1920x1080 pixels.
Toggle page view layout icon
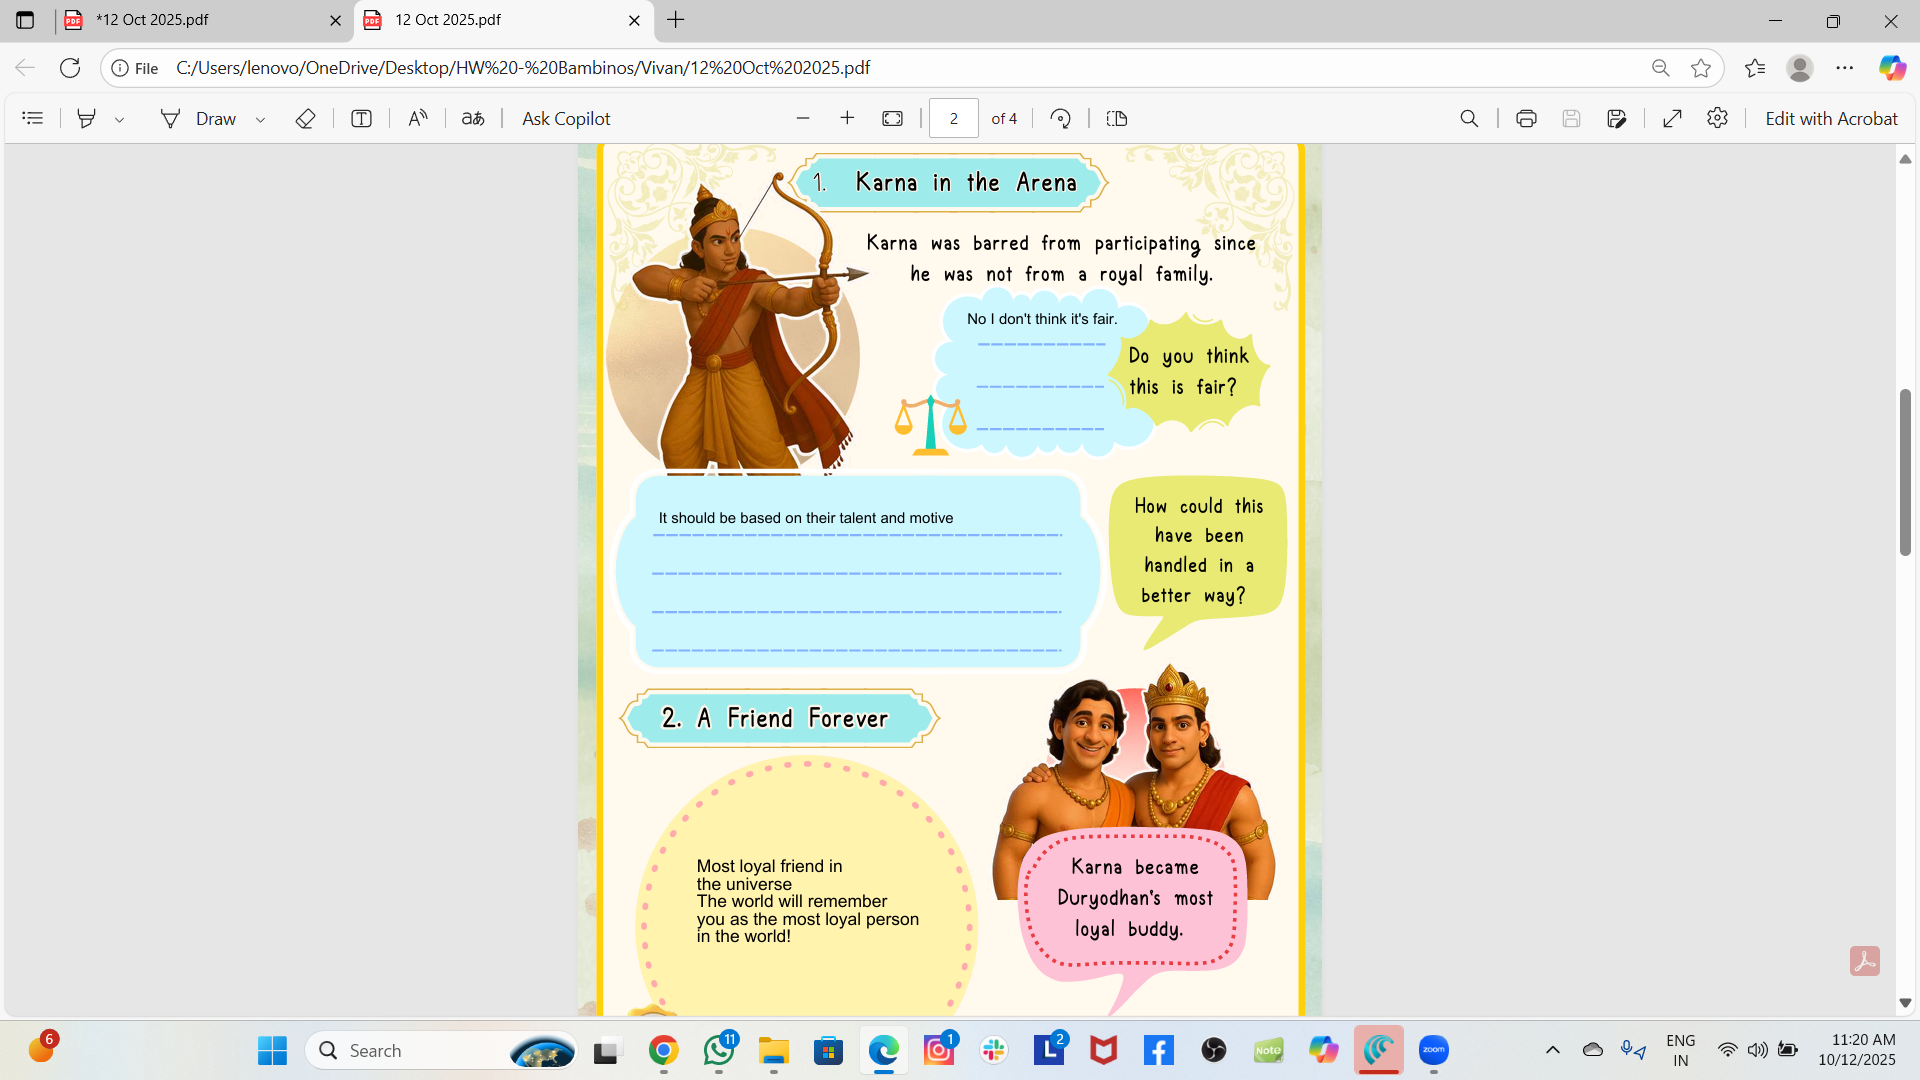[1117, 119]
